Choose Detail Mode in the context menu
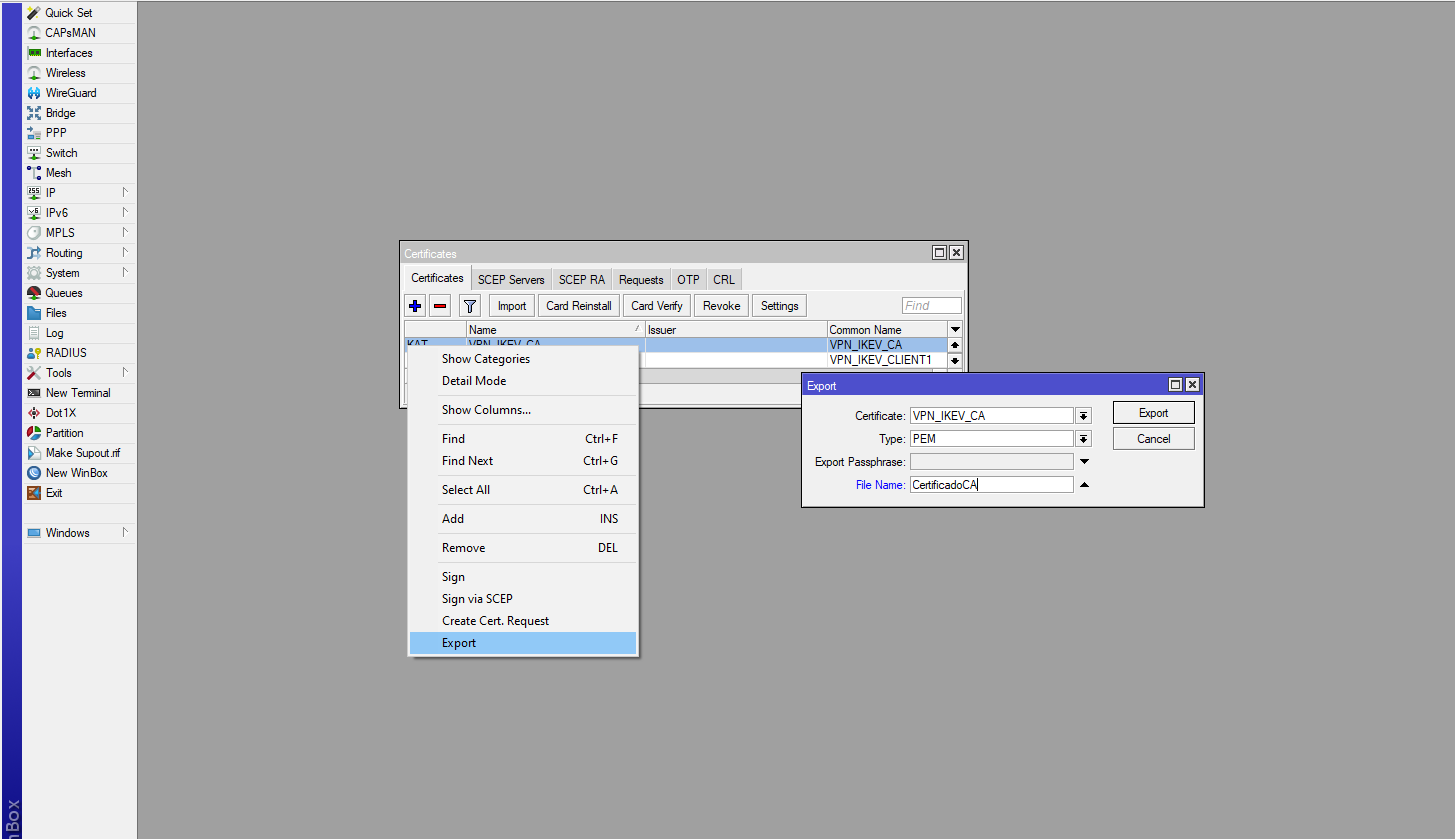Viewport: 1455px width, 839px height. pyautogui.click(x=523, y=381)
